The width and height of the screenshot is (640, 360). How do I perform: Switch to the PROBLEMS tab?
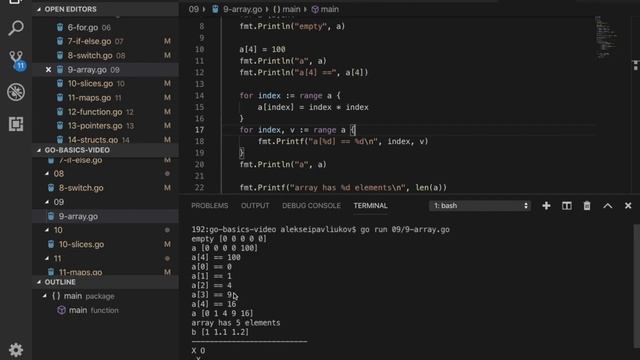coord(210,206)
